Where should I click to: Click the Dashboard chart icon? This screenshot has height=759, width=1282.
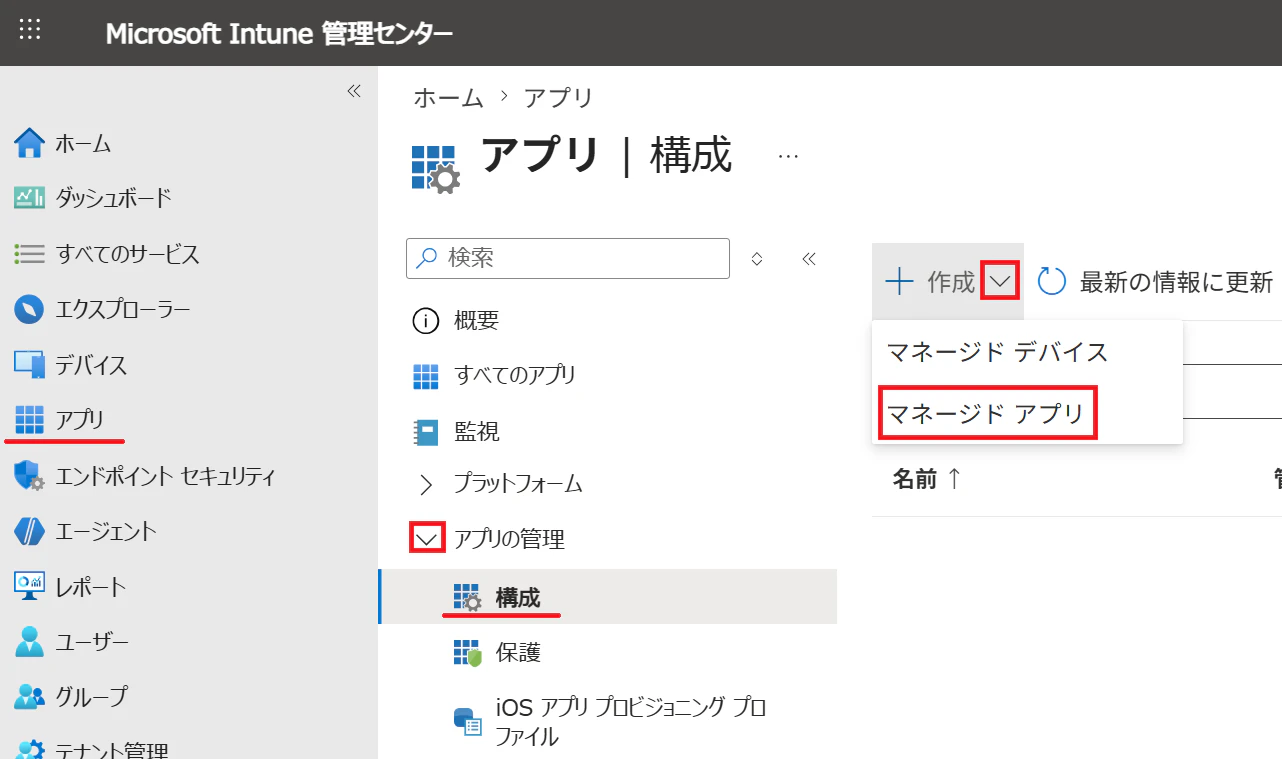30,198
